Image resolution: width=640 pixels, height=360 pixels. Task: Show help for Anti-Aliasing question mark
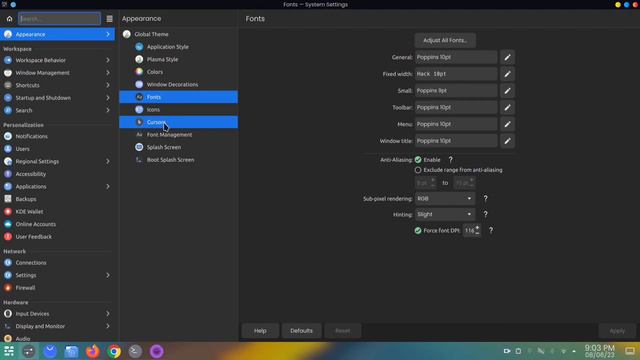coord(451,160)
